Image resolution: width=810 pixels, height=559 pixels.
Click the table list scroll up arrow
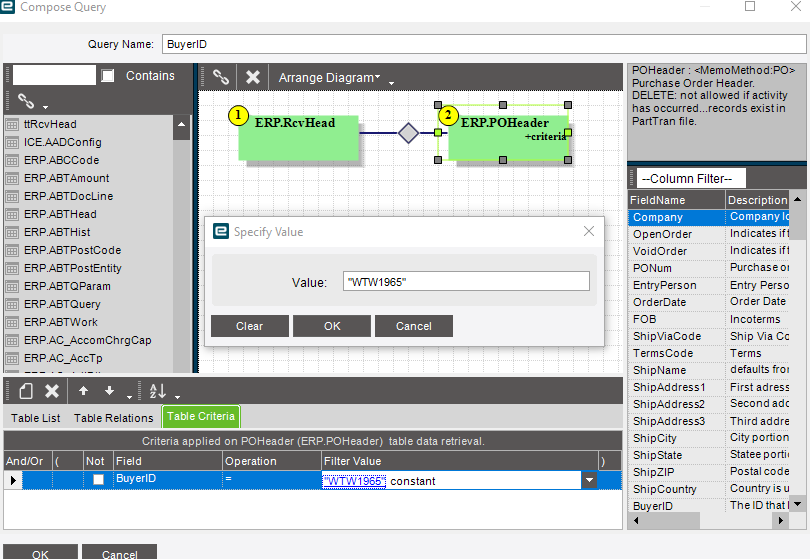point(181,125)
